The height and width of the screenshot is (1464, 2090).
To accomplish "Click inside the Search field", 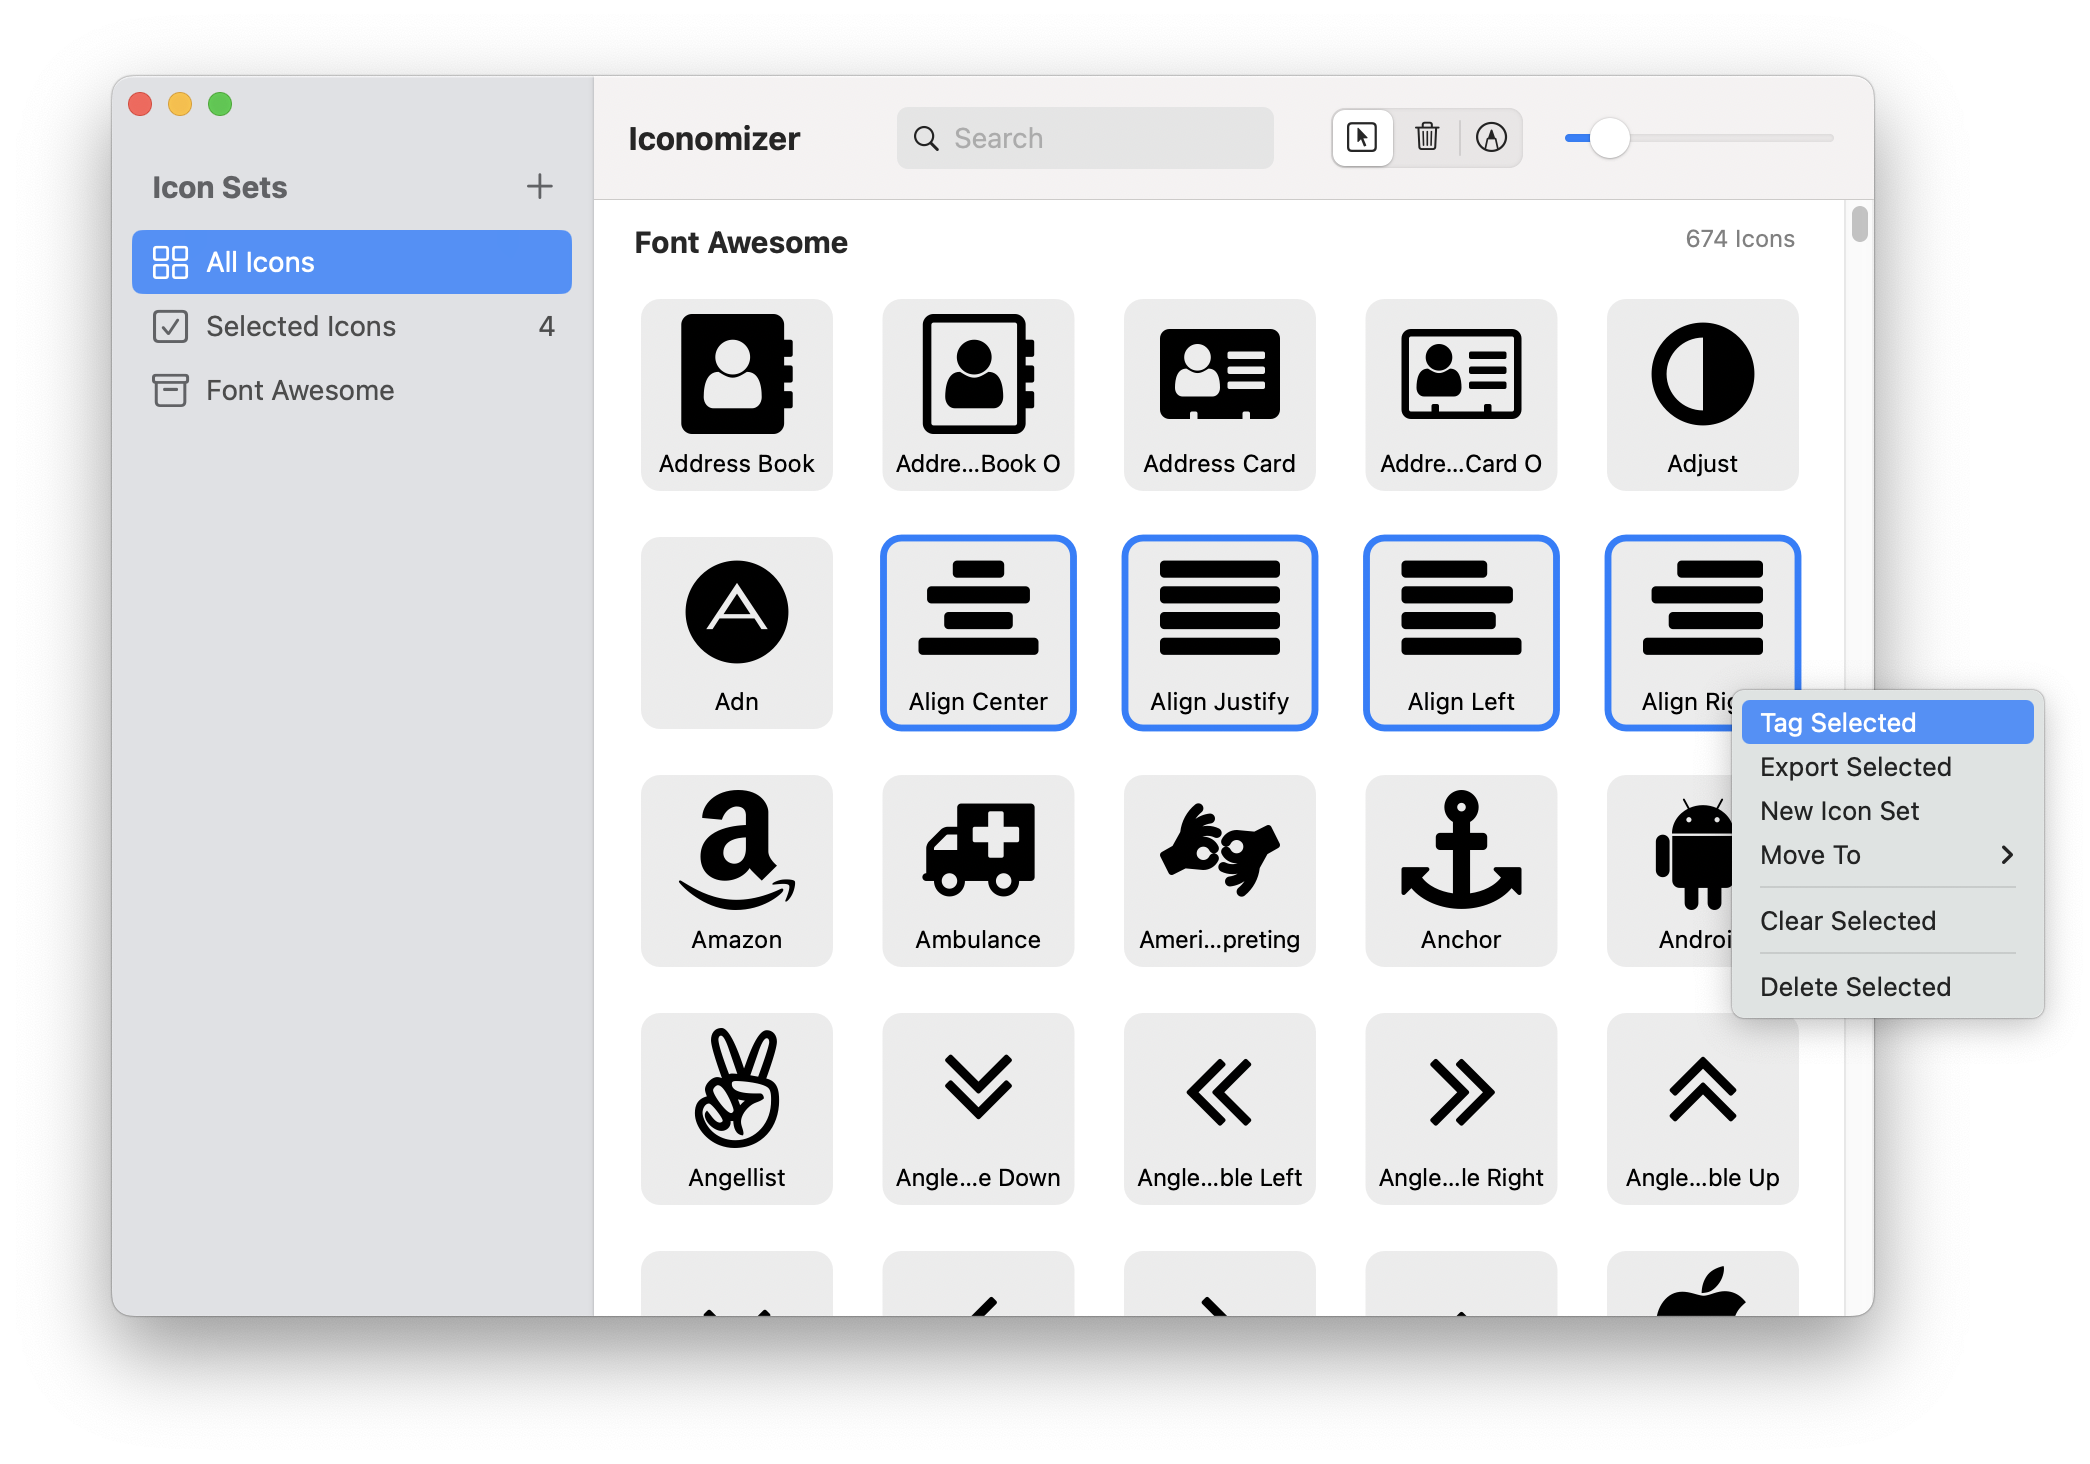I will [x=1085, y=138].
